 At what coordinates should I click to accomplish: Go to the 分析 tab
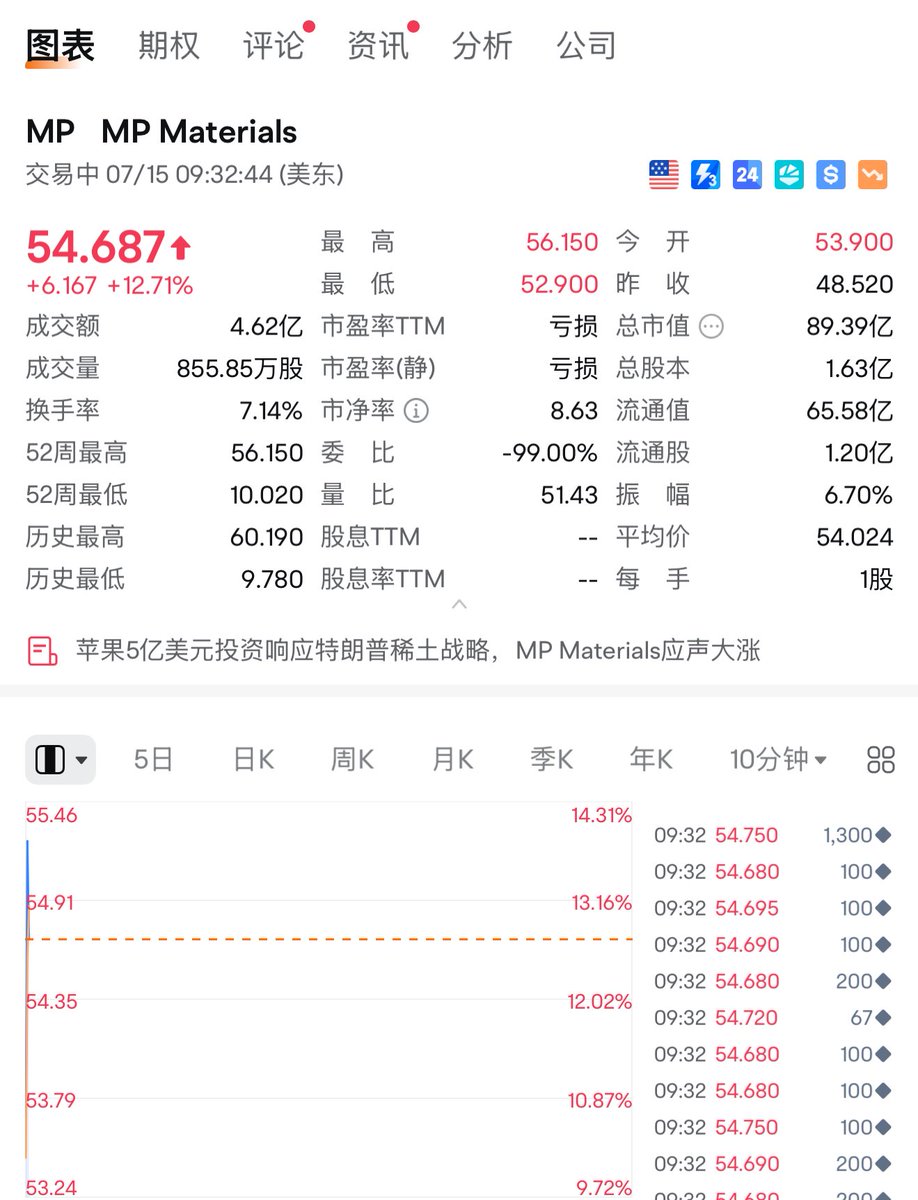pyautogui.click(x=482, y=45)
